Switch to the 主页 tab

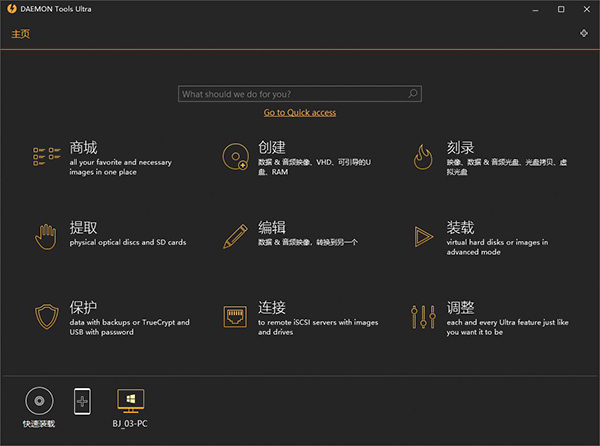coord(21,34)
